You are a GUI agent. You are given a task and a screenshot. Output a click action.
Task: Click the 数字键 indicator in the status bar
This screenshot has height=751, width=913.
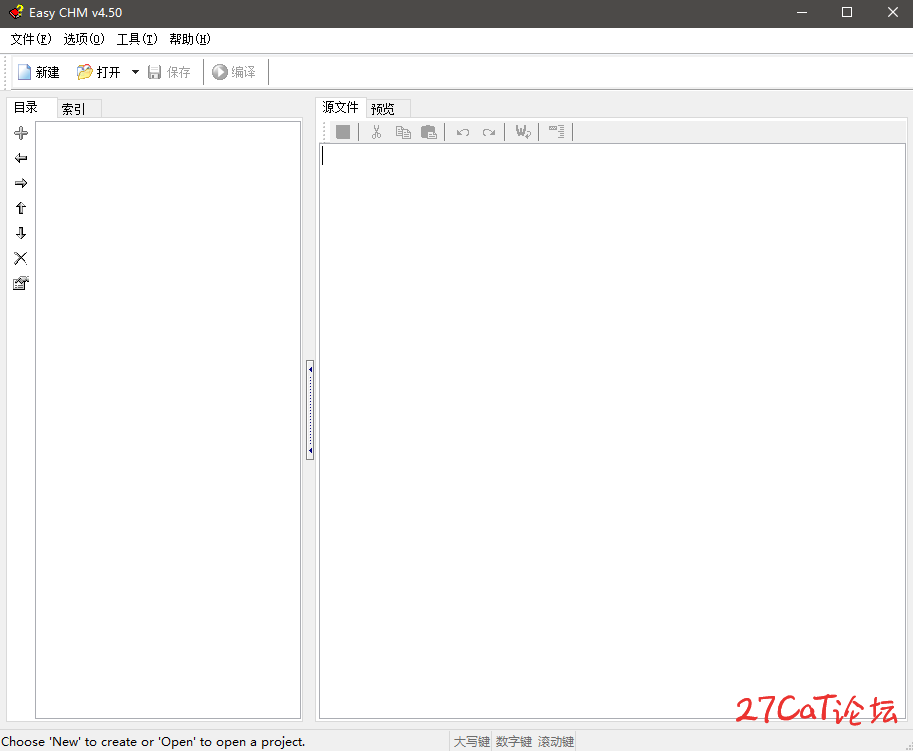[x=514, y=742]
